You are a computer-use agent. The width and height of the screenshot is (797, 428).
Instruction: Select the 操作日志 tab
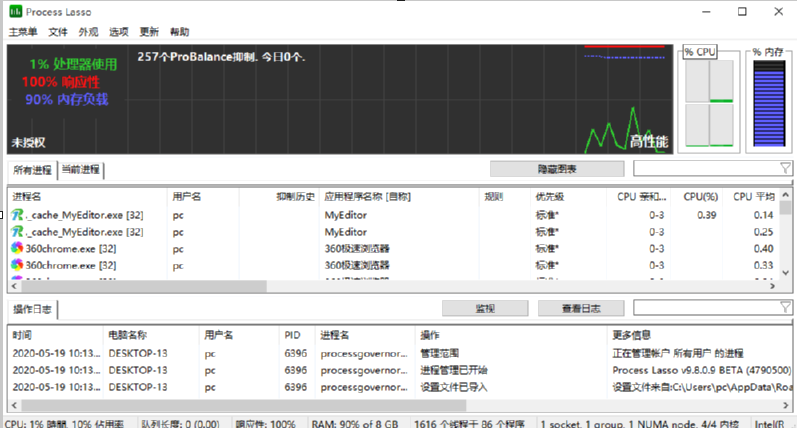point(33,309)
